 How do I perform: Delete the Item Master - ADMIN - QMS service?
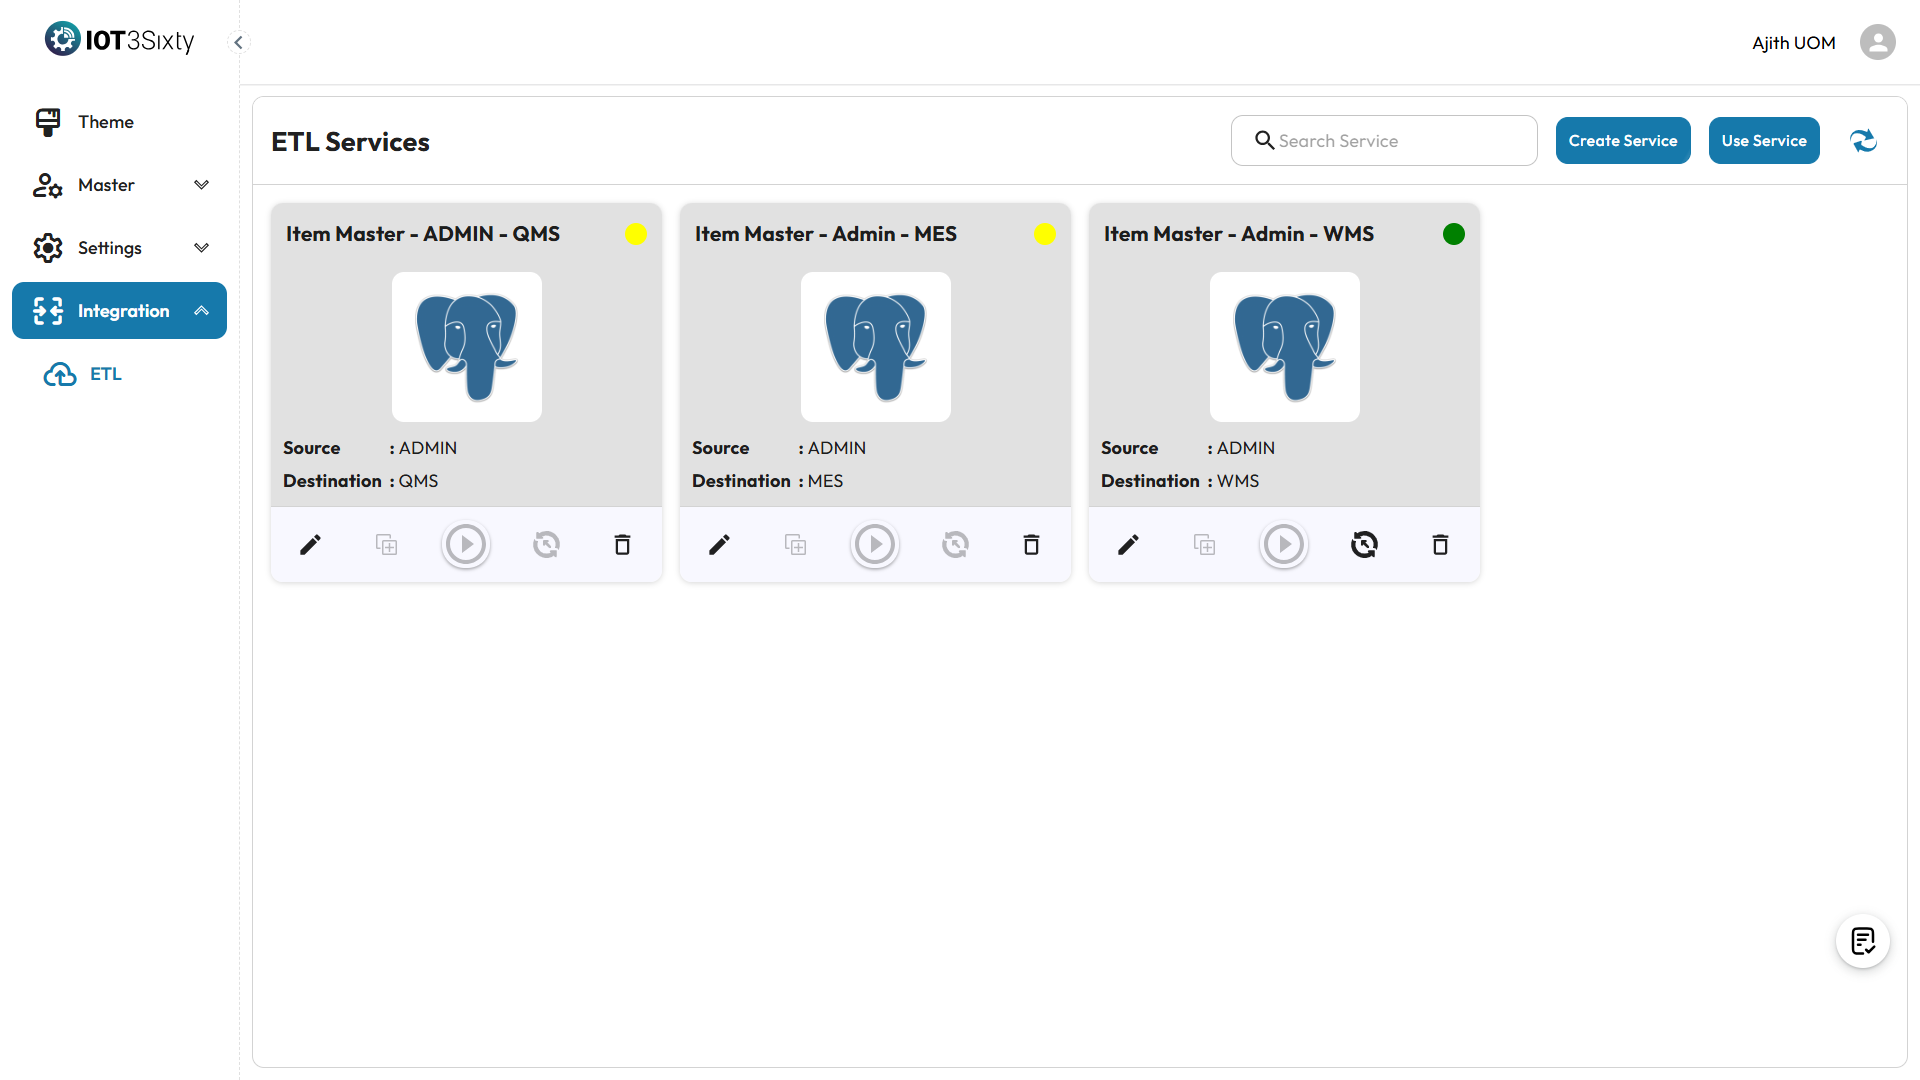coord(622,545)
